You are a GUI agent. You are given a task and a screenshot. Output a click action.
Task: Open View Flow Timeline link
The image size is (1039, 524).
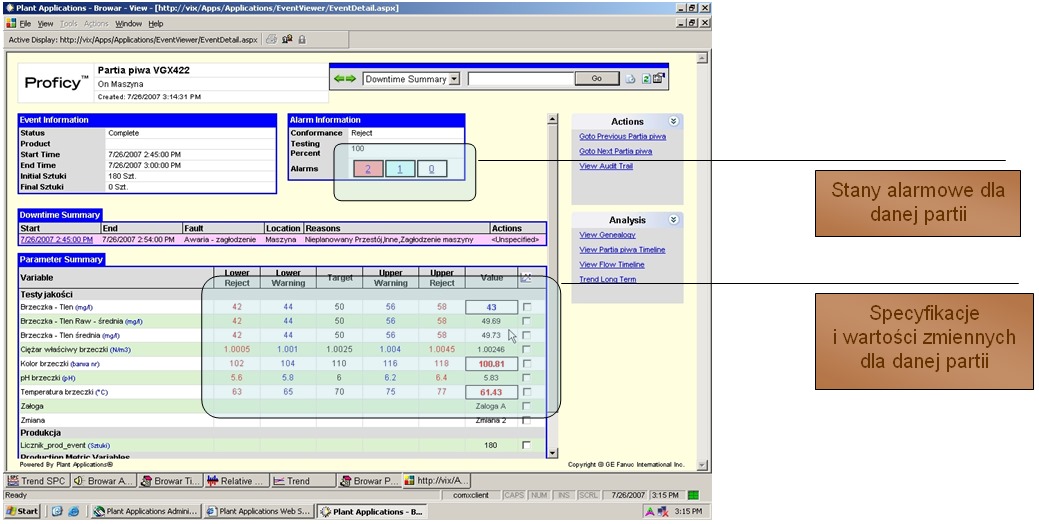[x=612, y=264]
